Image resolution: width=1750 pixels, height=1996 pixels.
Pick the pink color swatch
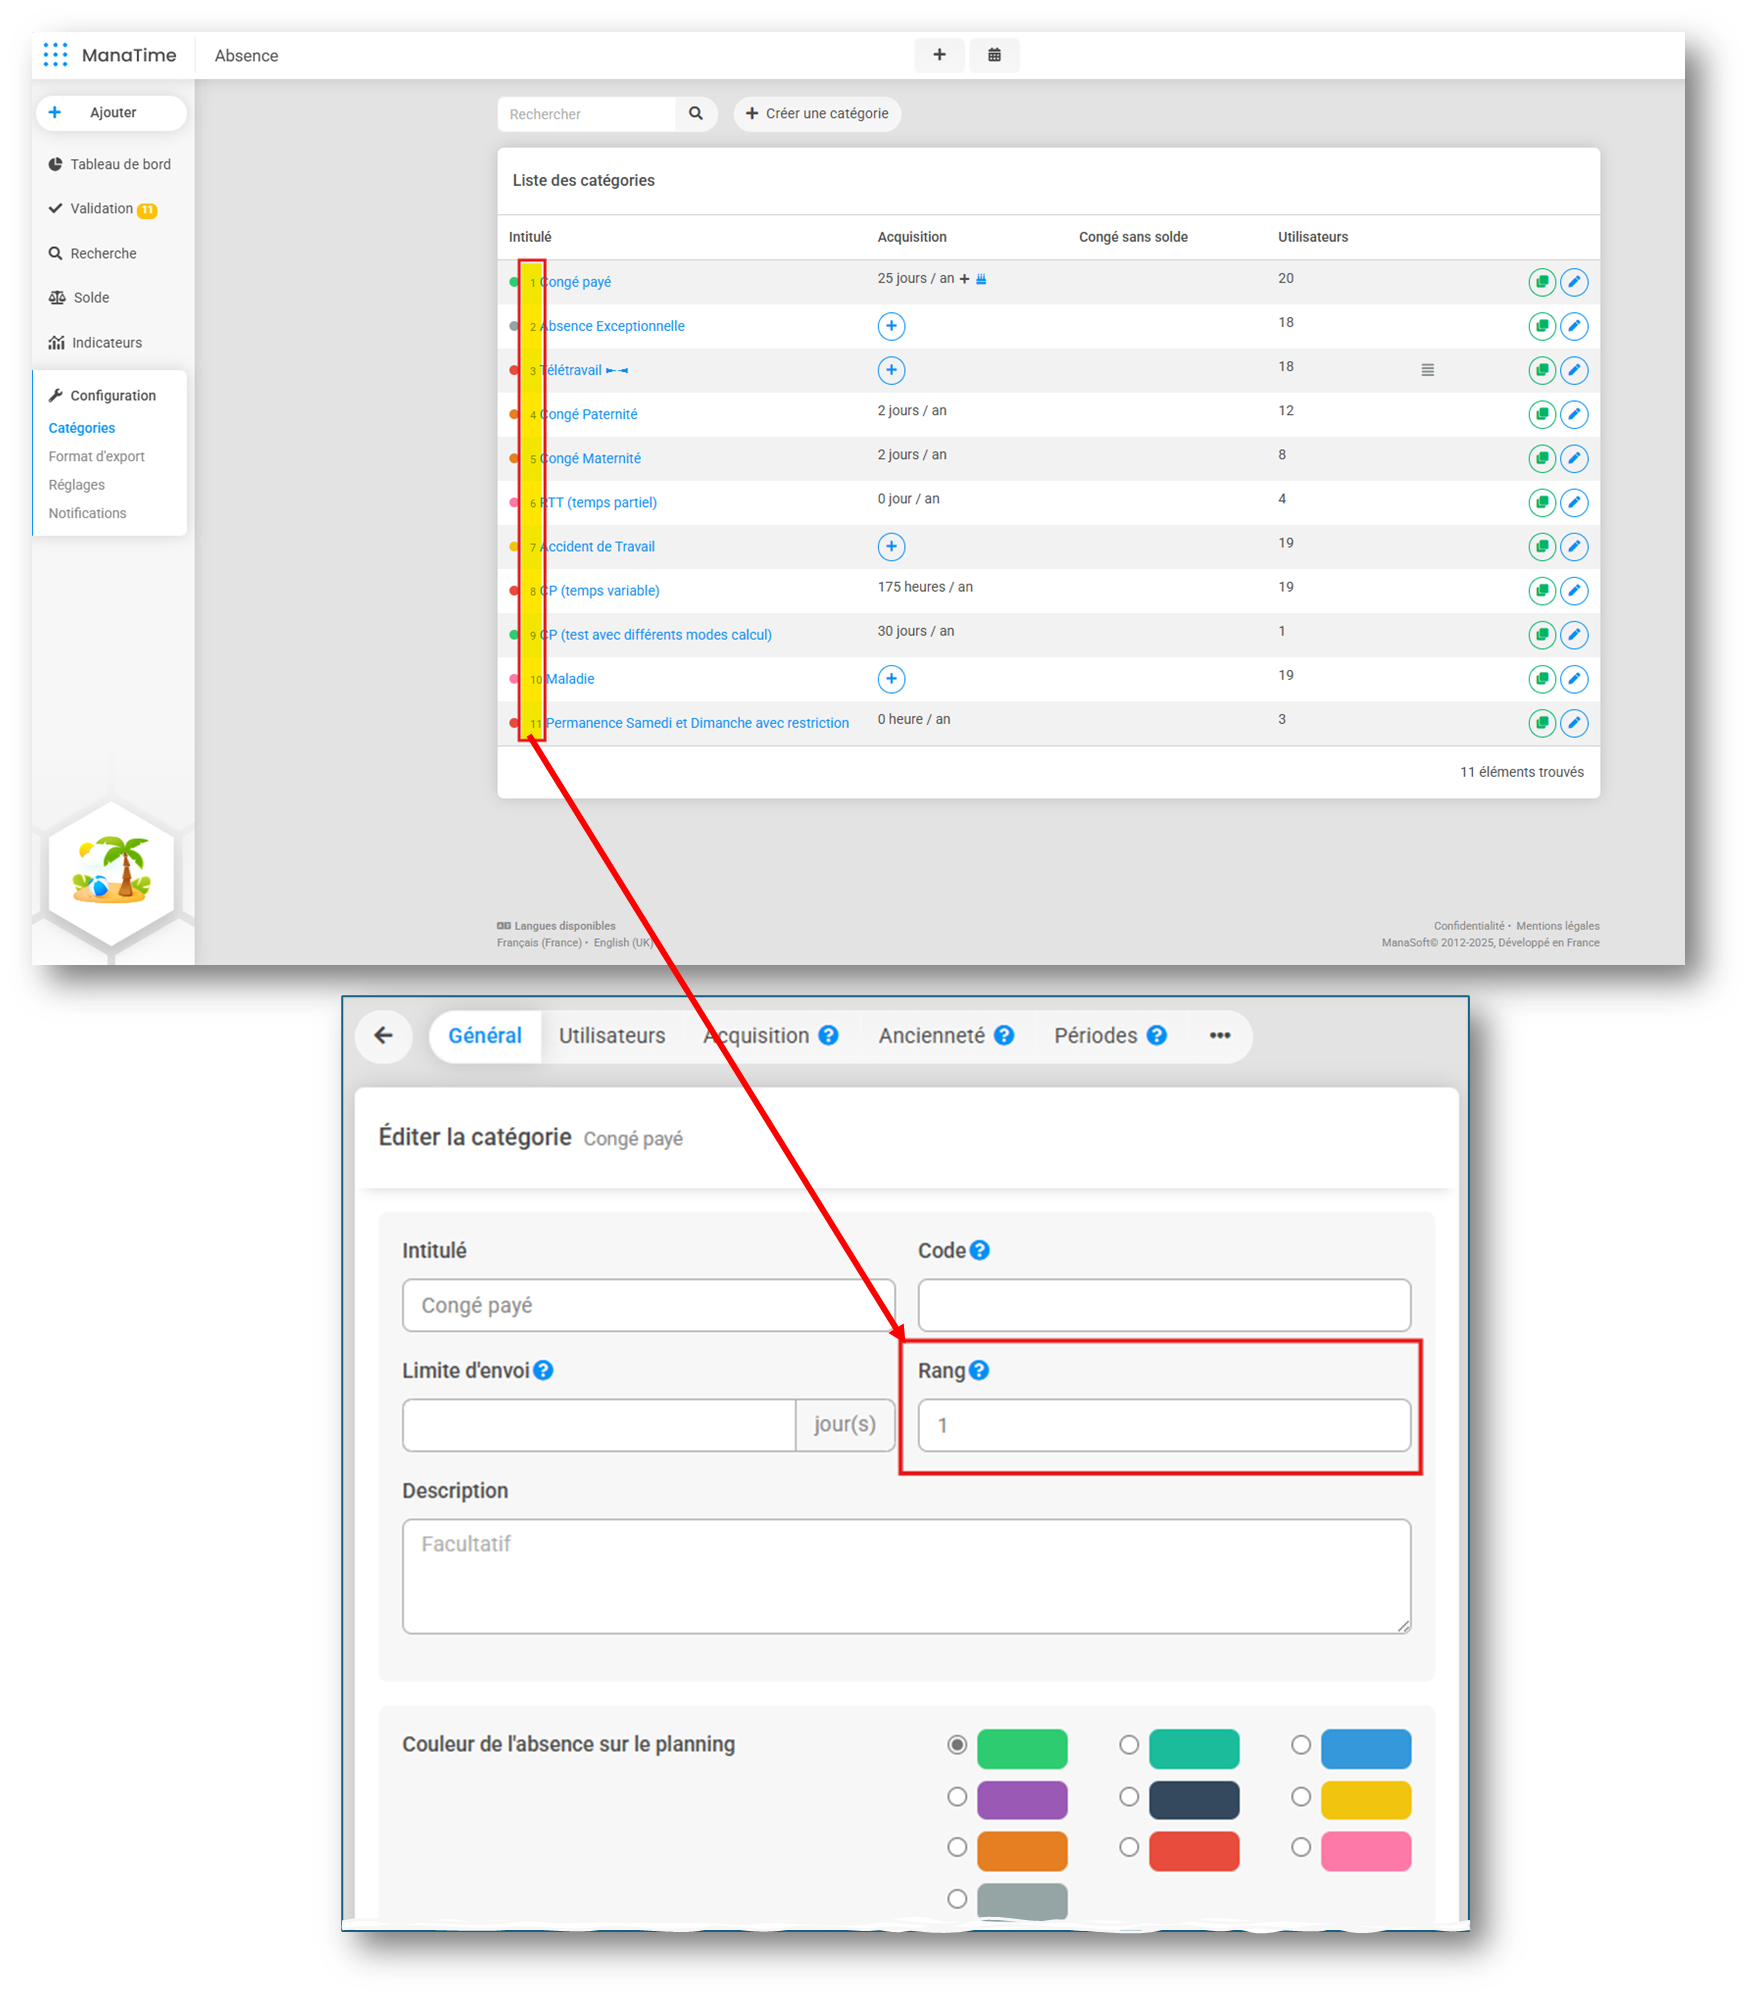[x=1366, y=1851]
